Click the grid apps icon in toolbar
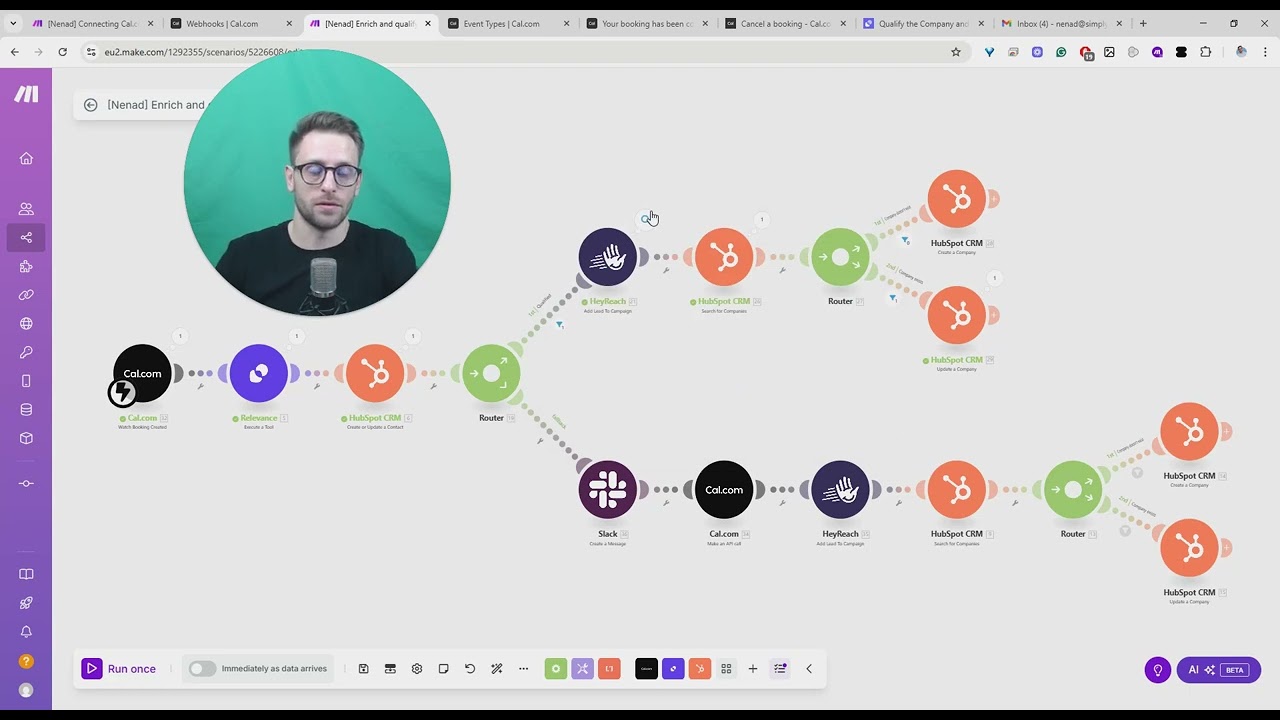The height and width of the screenshot is (720, 1280). coord(727,669)
